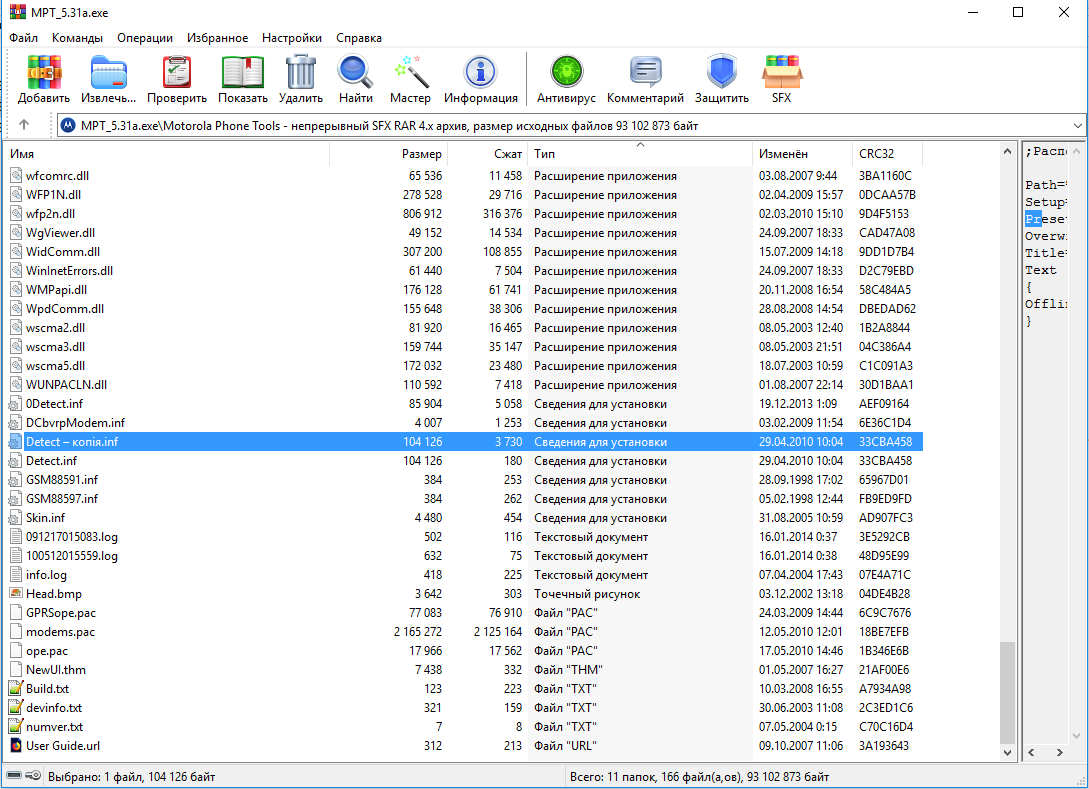Click the Найти magnifier icon
Viewport: 1089px width, 789px height.
point(356,72)
